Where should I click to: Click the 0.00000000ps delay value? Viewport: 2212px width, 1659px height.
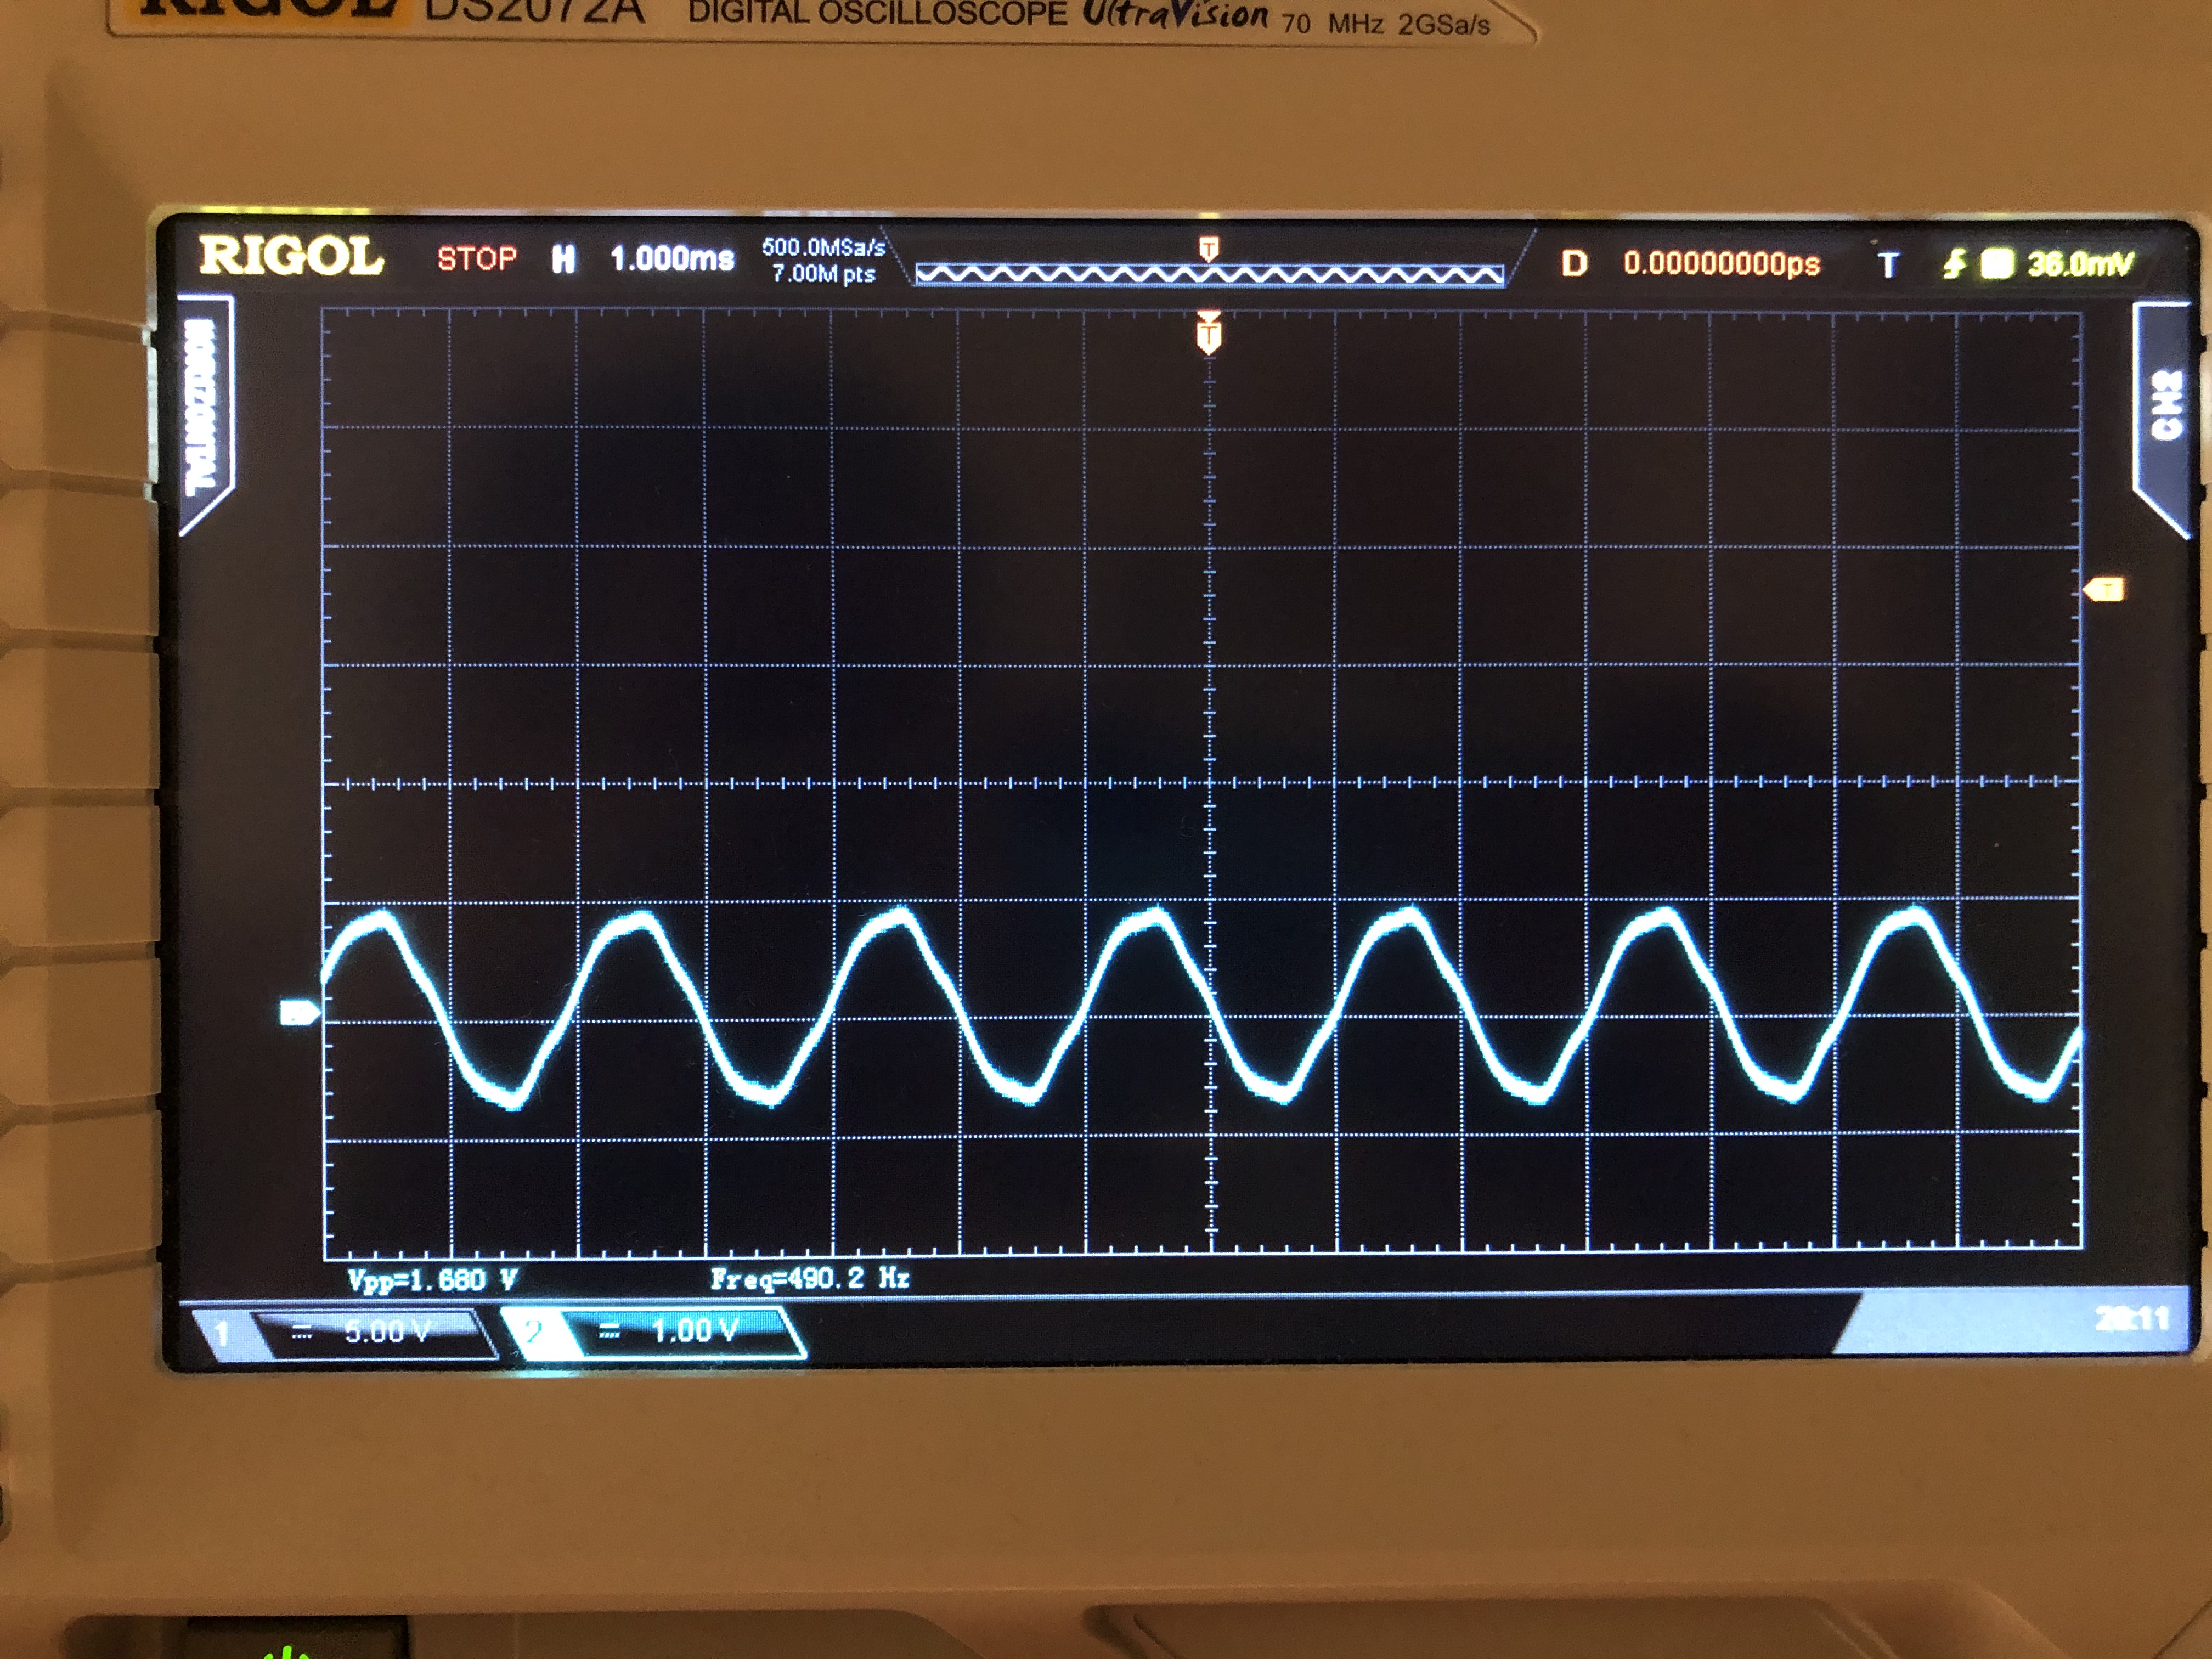(1722, 264)
